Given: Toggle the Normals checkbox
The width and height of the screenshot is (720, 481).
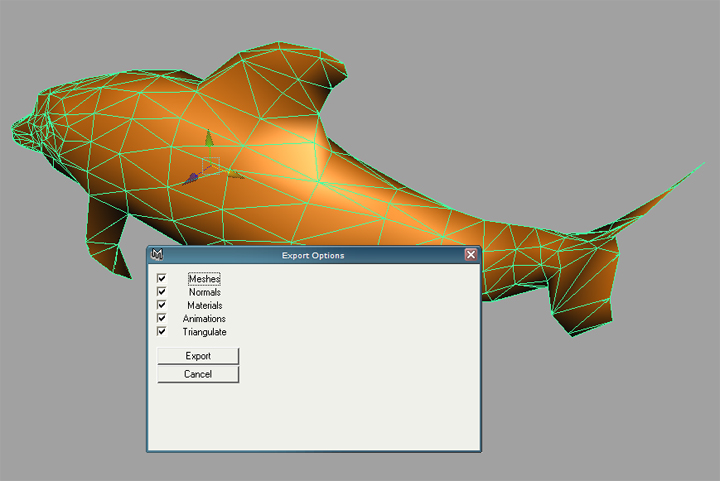Looking at the screenshot, I should tap(162, 291).
